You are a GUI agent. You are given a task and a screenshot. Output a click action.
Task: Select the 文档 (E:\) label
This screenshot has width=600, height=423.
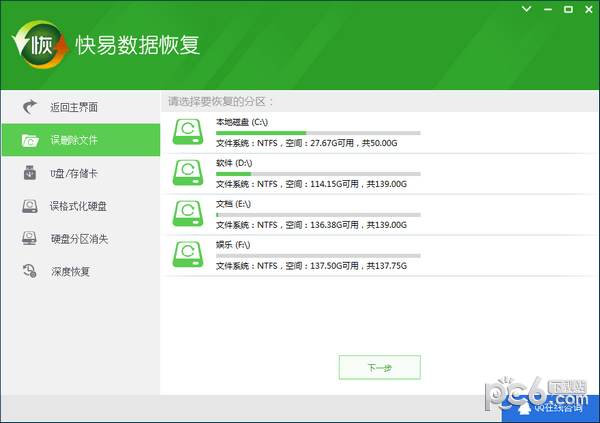(233, 204)
